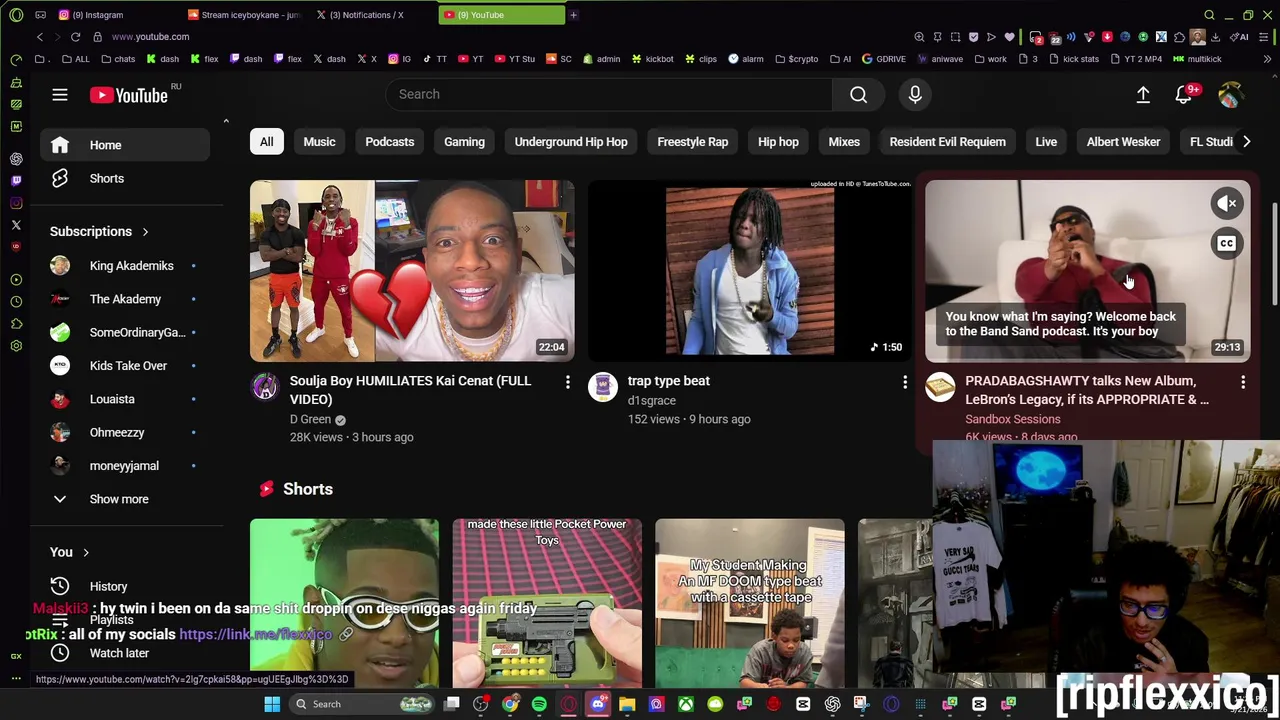Focus the YouTube search field

point(609,94)
